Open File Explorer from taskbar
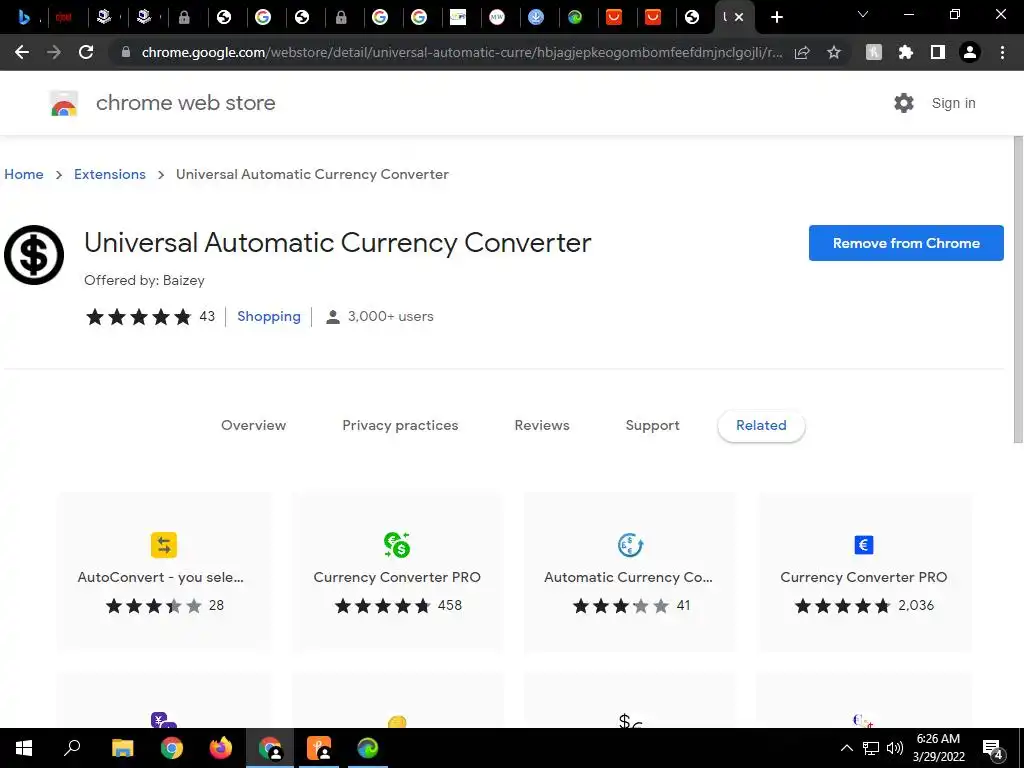 pyautogui.click(x=122, y=748)
